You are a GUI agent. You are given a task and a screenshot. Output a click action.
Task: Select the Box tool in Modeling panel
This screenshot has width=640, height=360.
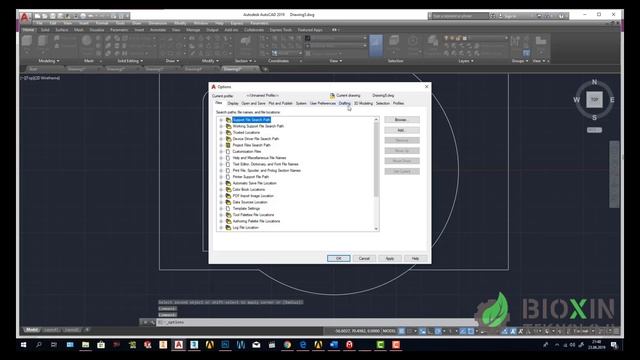[x=27, y=41]
